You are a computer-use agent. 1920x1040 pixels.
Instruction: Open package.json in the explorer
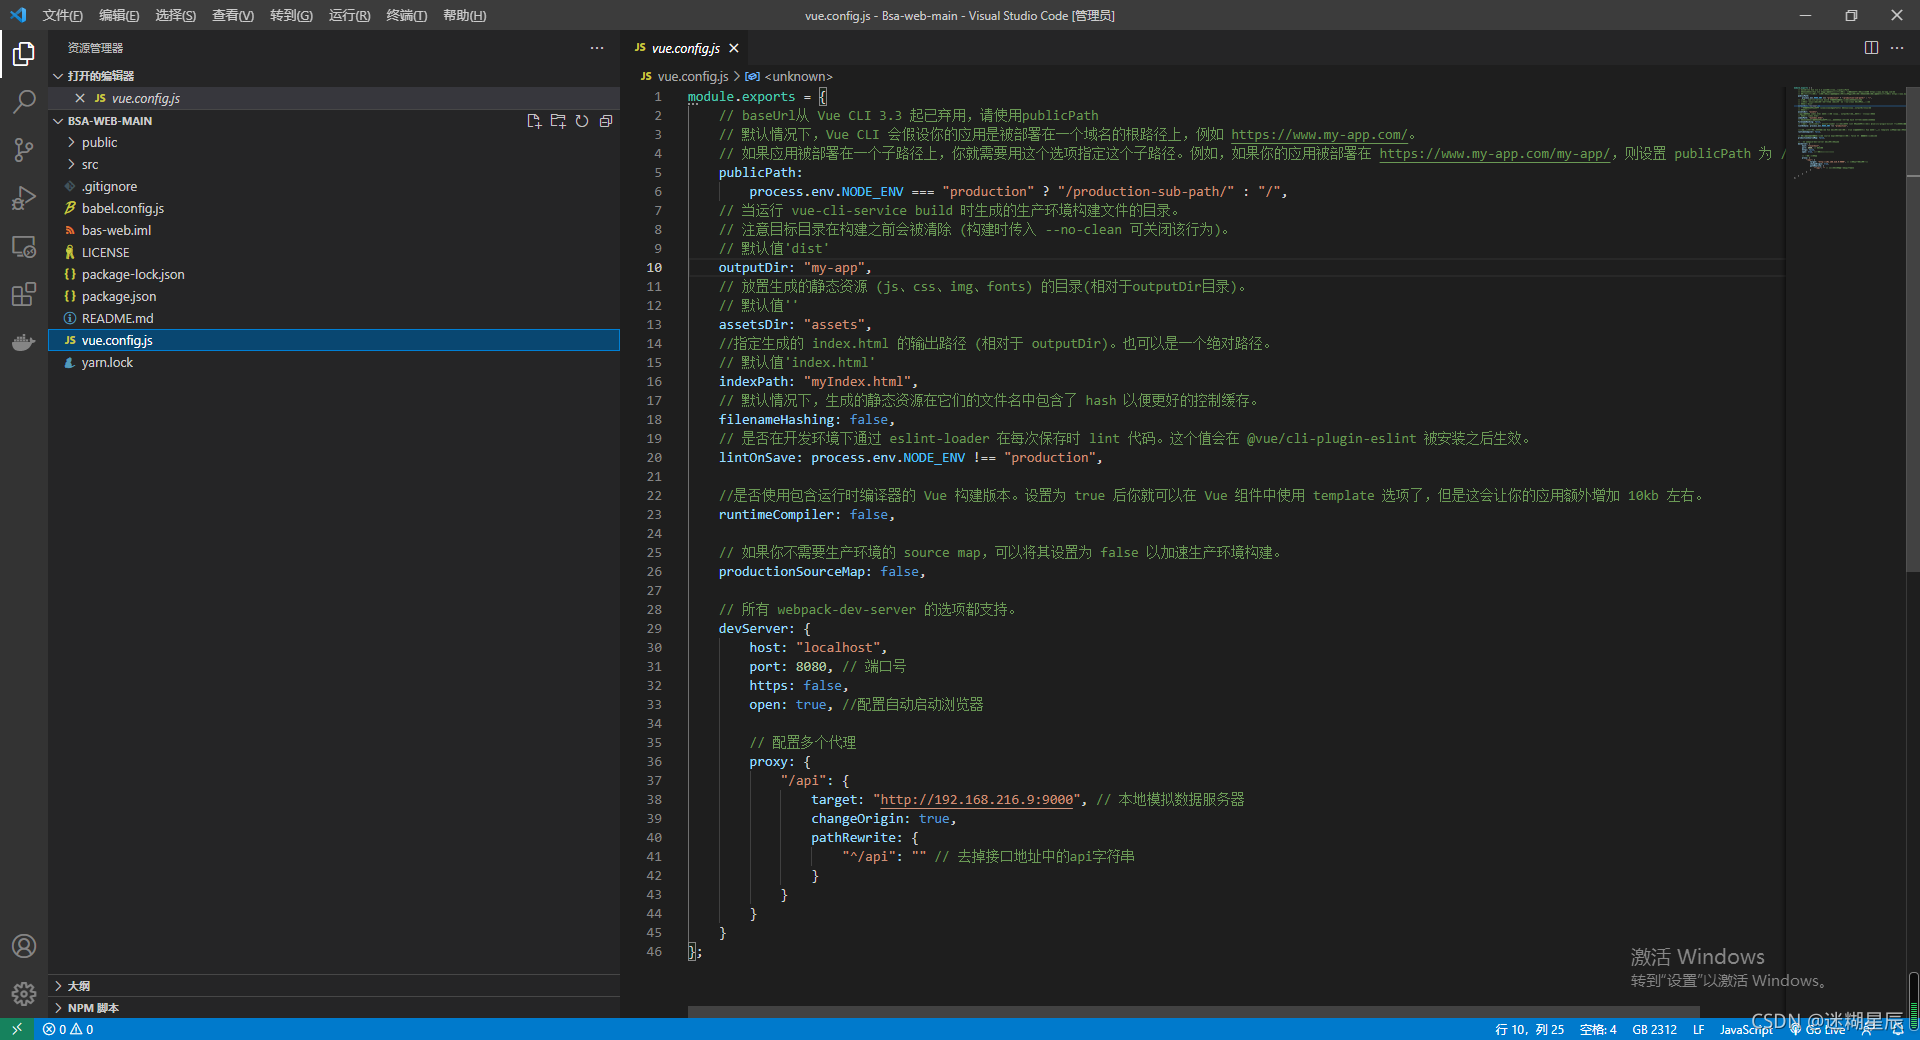tap(334, 297)
